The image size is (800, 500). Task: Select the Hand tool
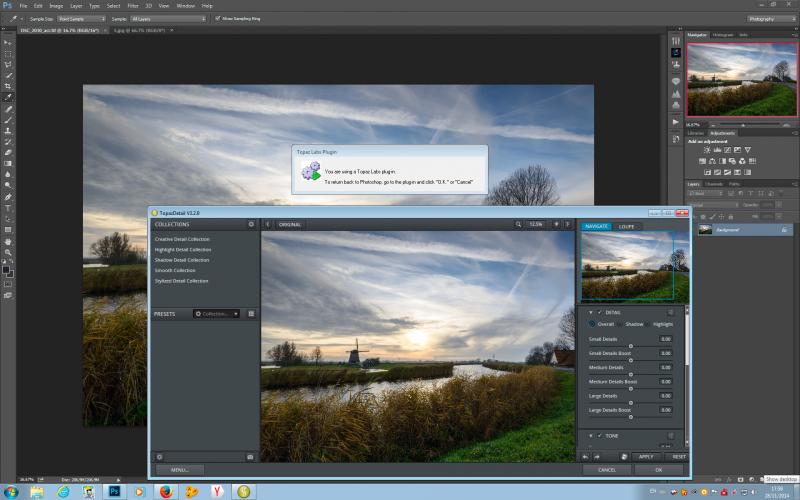click(8, 241)
